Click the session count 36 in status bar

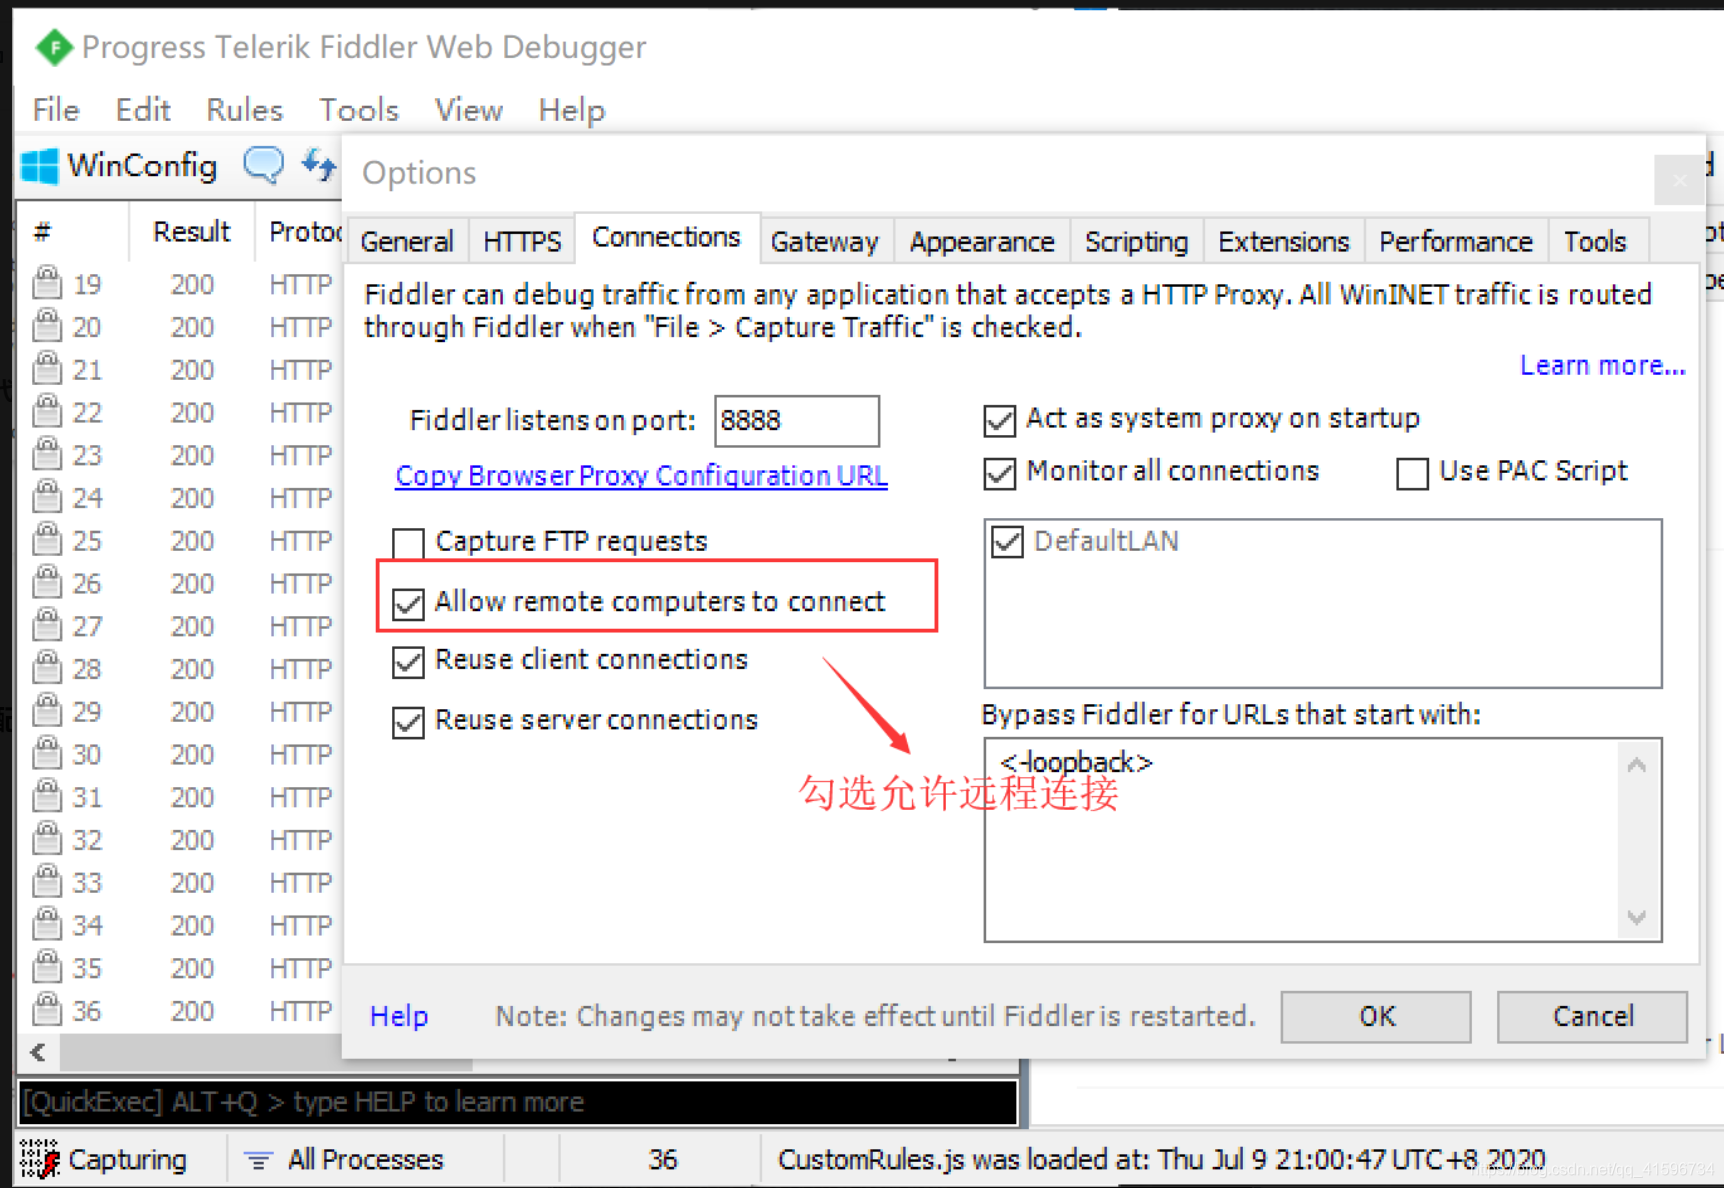tap(663, 1160)
